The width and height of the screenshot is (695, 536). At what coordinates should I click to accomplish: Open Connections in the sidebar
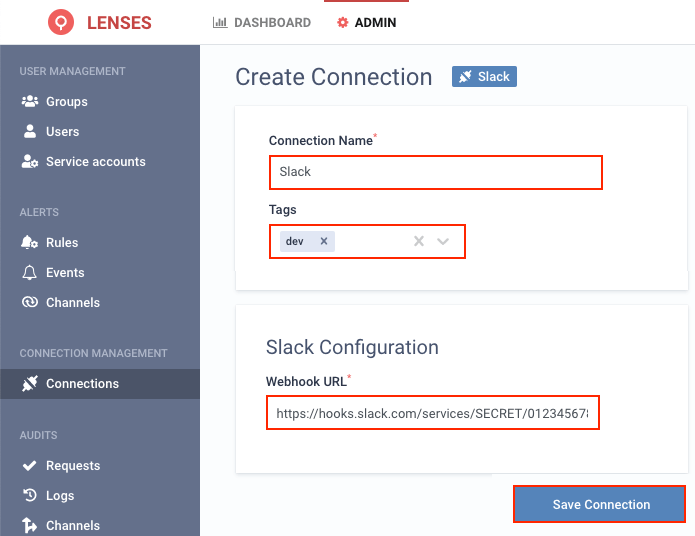click(x=100, y=384)
